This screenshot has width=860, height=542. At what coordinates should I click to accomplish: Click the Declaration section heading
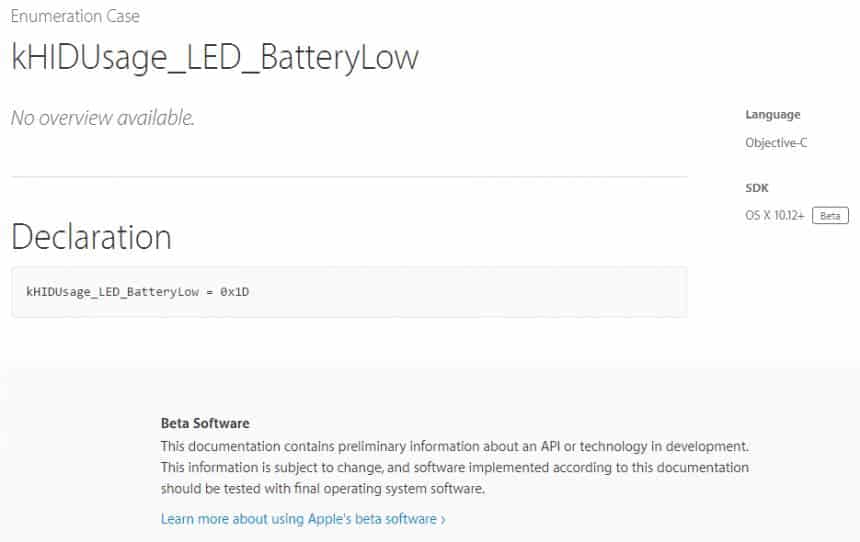(x=91, y=237)
